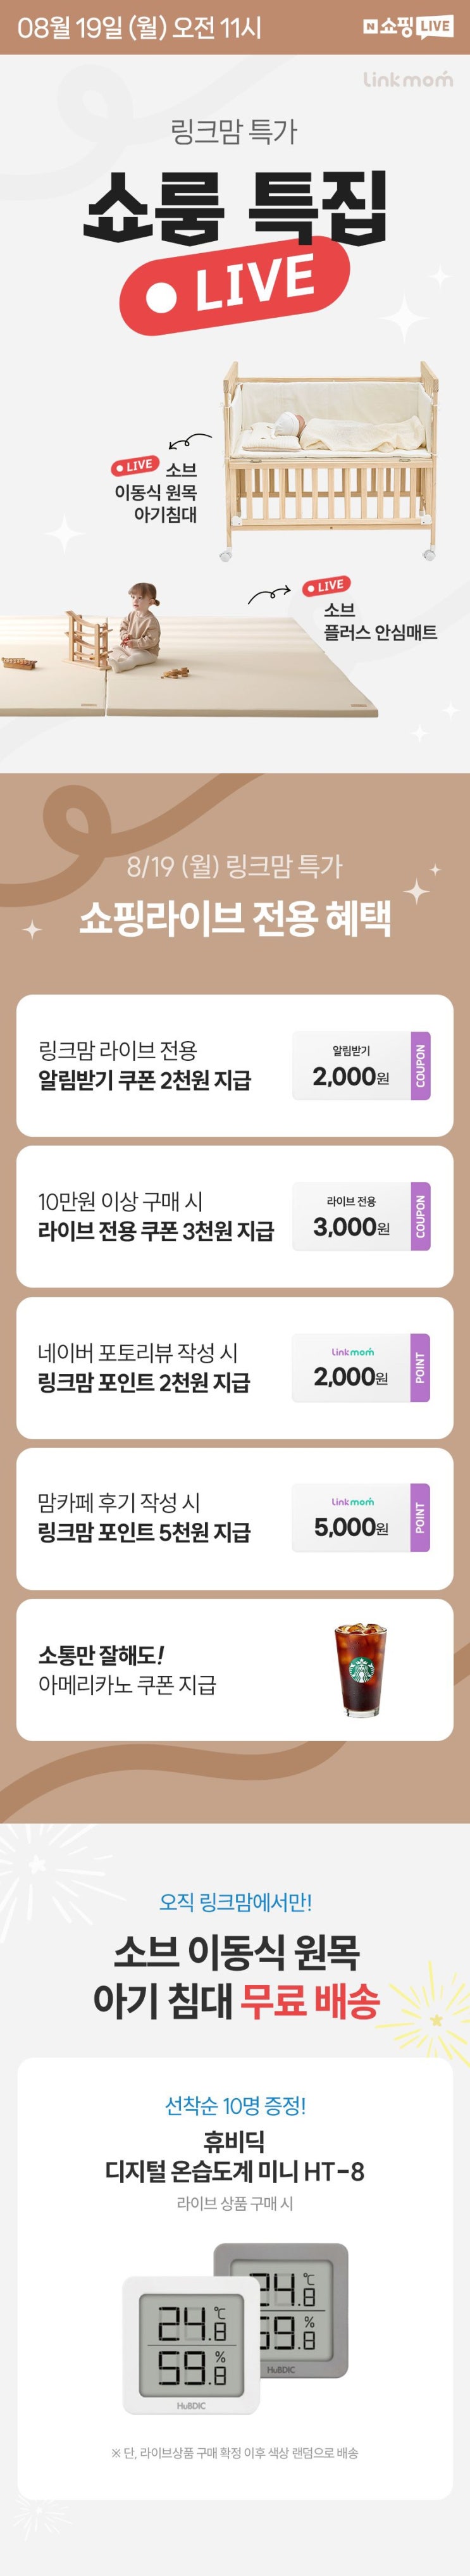Click the 소통만 잘해도! 아메리카노 쿠폰 card
This screenshot has height=2576, width=470.
[235, 1669]
